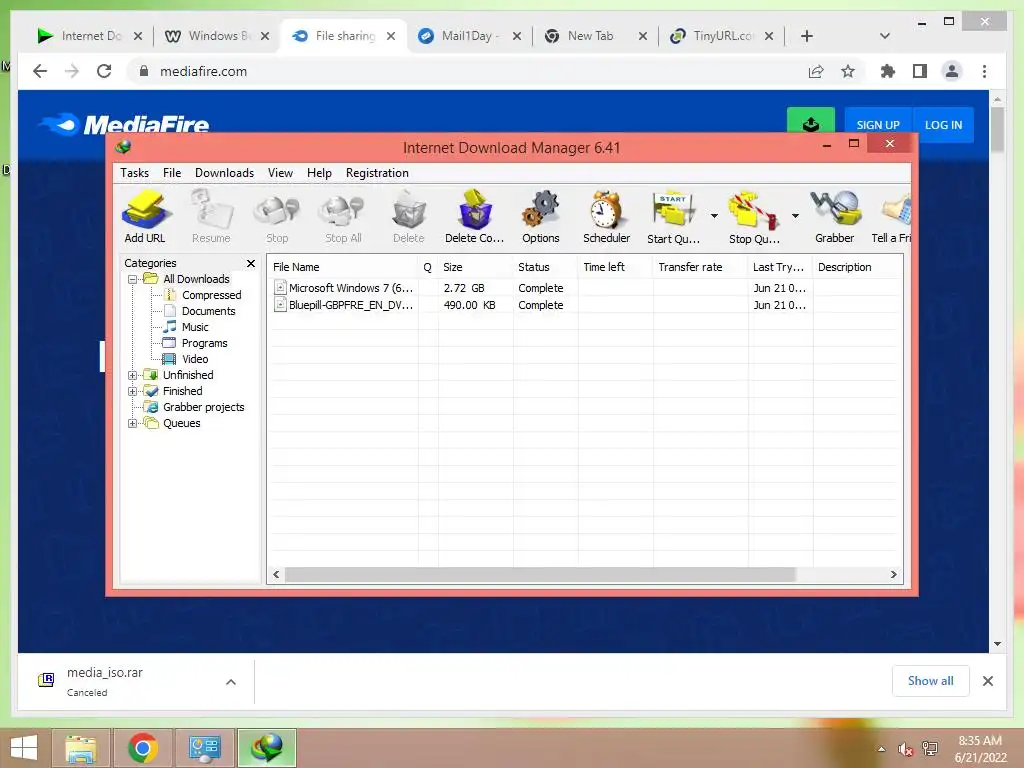The width and height of the screenshot is (1024, 768).
Task: Open Chrome from the taskbar
Action: (143, 748)
